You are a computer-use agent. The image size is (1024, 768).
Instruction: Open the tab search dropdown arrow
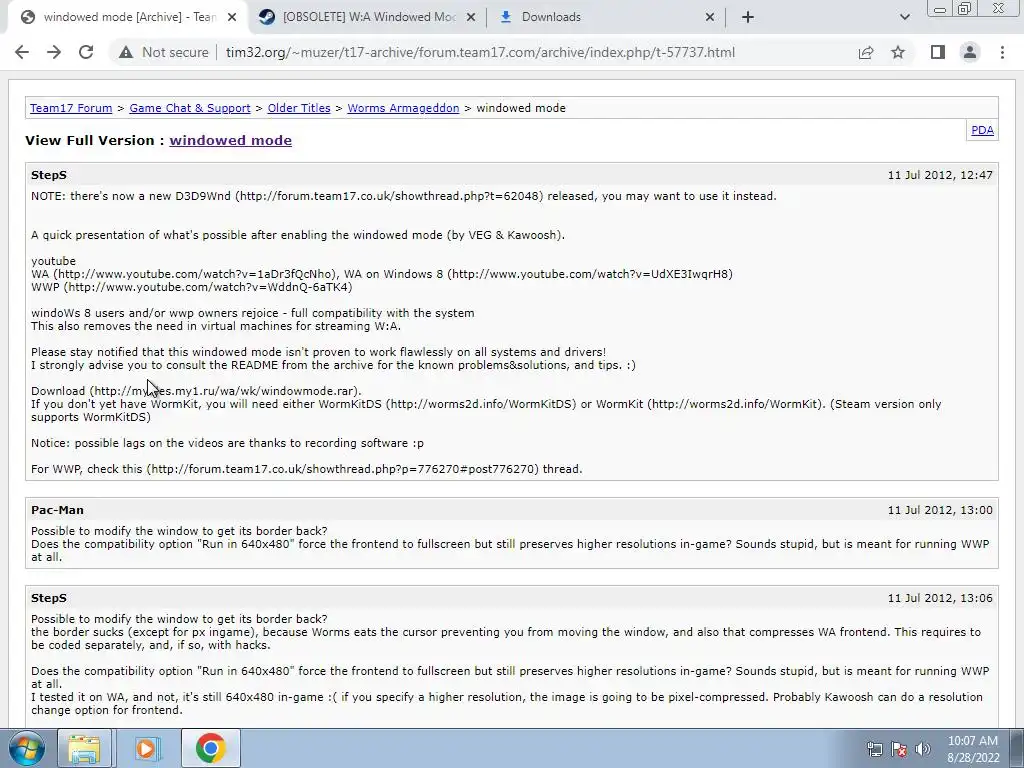904,17
